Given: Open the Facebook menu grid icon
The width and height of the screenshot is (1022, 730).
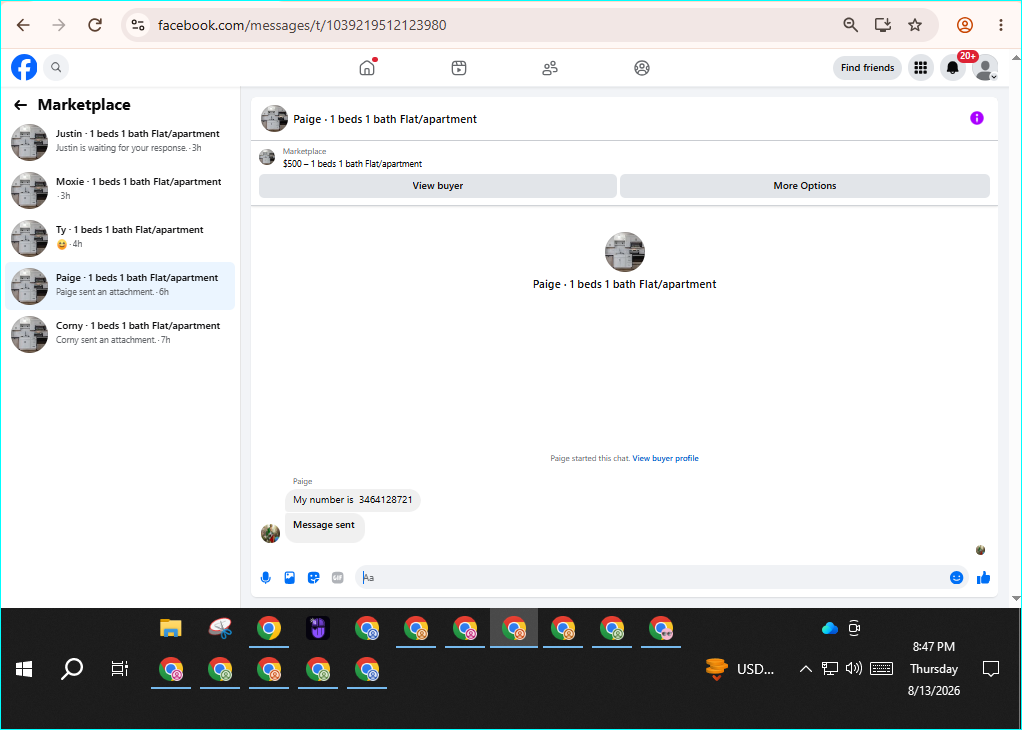Looking at the screenshot, I should (920, 68).
